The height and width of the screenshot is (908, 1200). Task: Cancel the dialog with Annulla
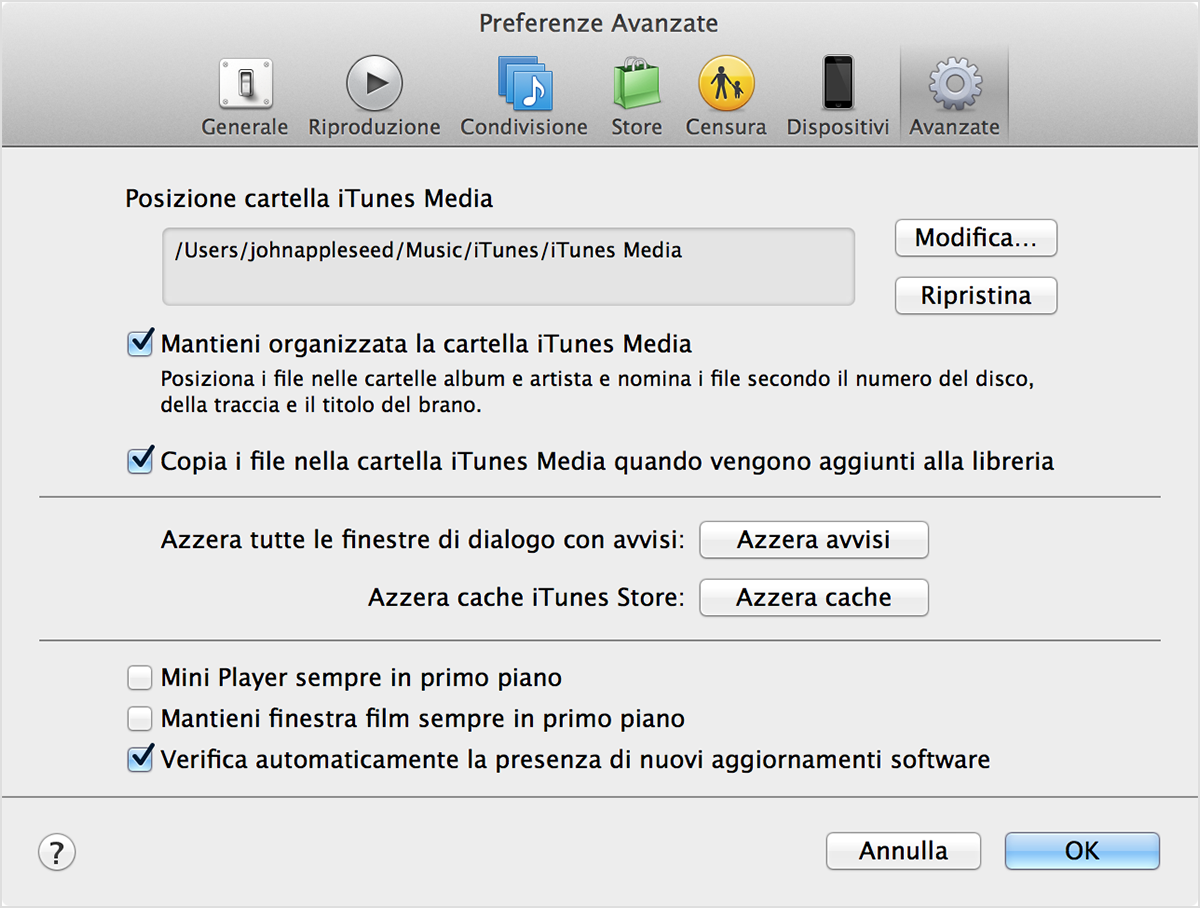coord(903,851)
